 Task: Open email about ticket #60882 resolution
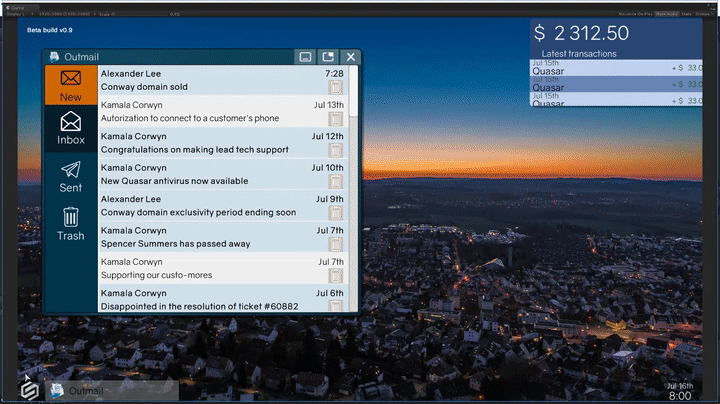tap(198, 305)
